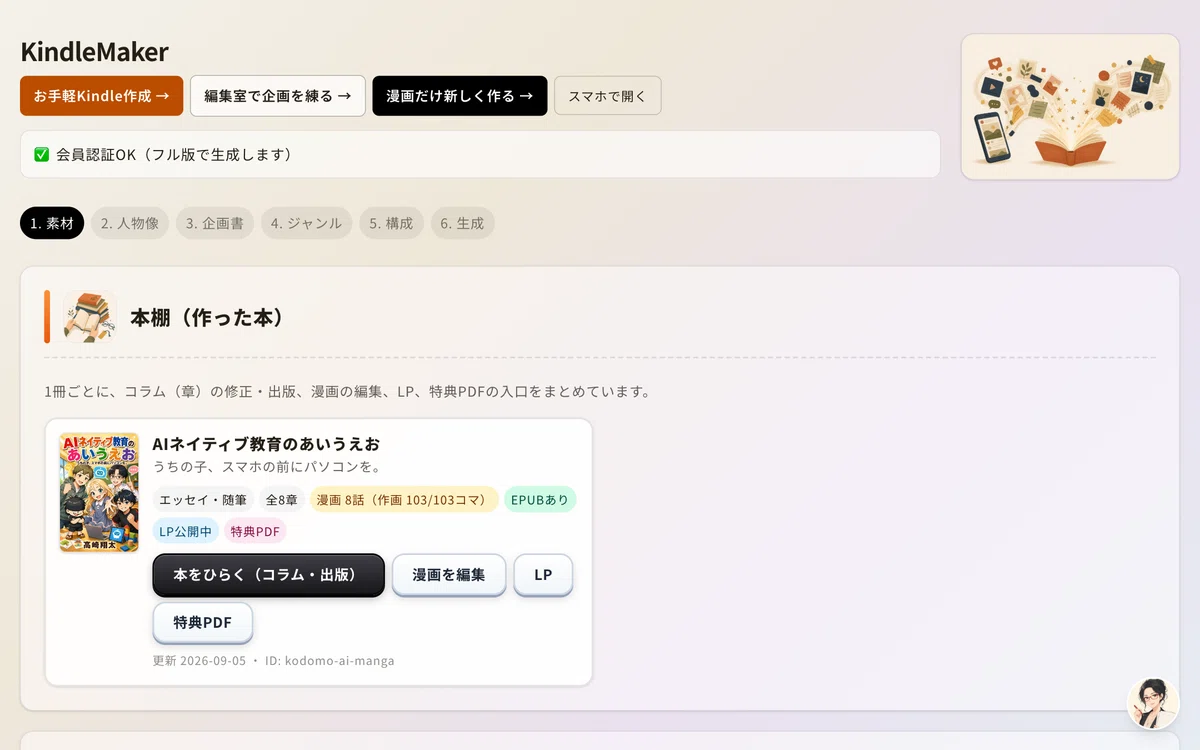Open 編集室で企画を練る

tap(278, 96)
